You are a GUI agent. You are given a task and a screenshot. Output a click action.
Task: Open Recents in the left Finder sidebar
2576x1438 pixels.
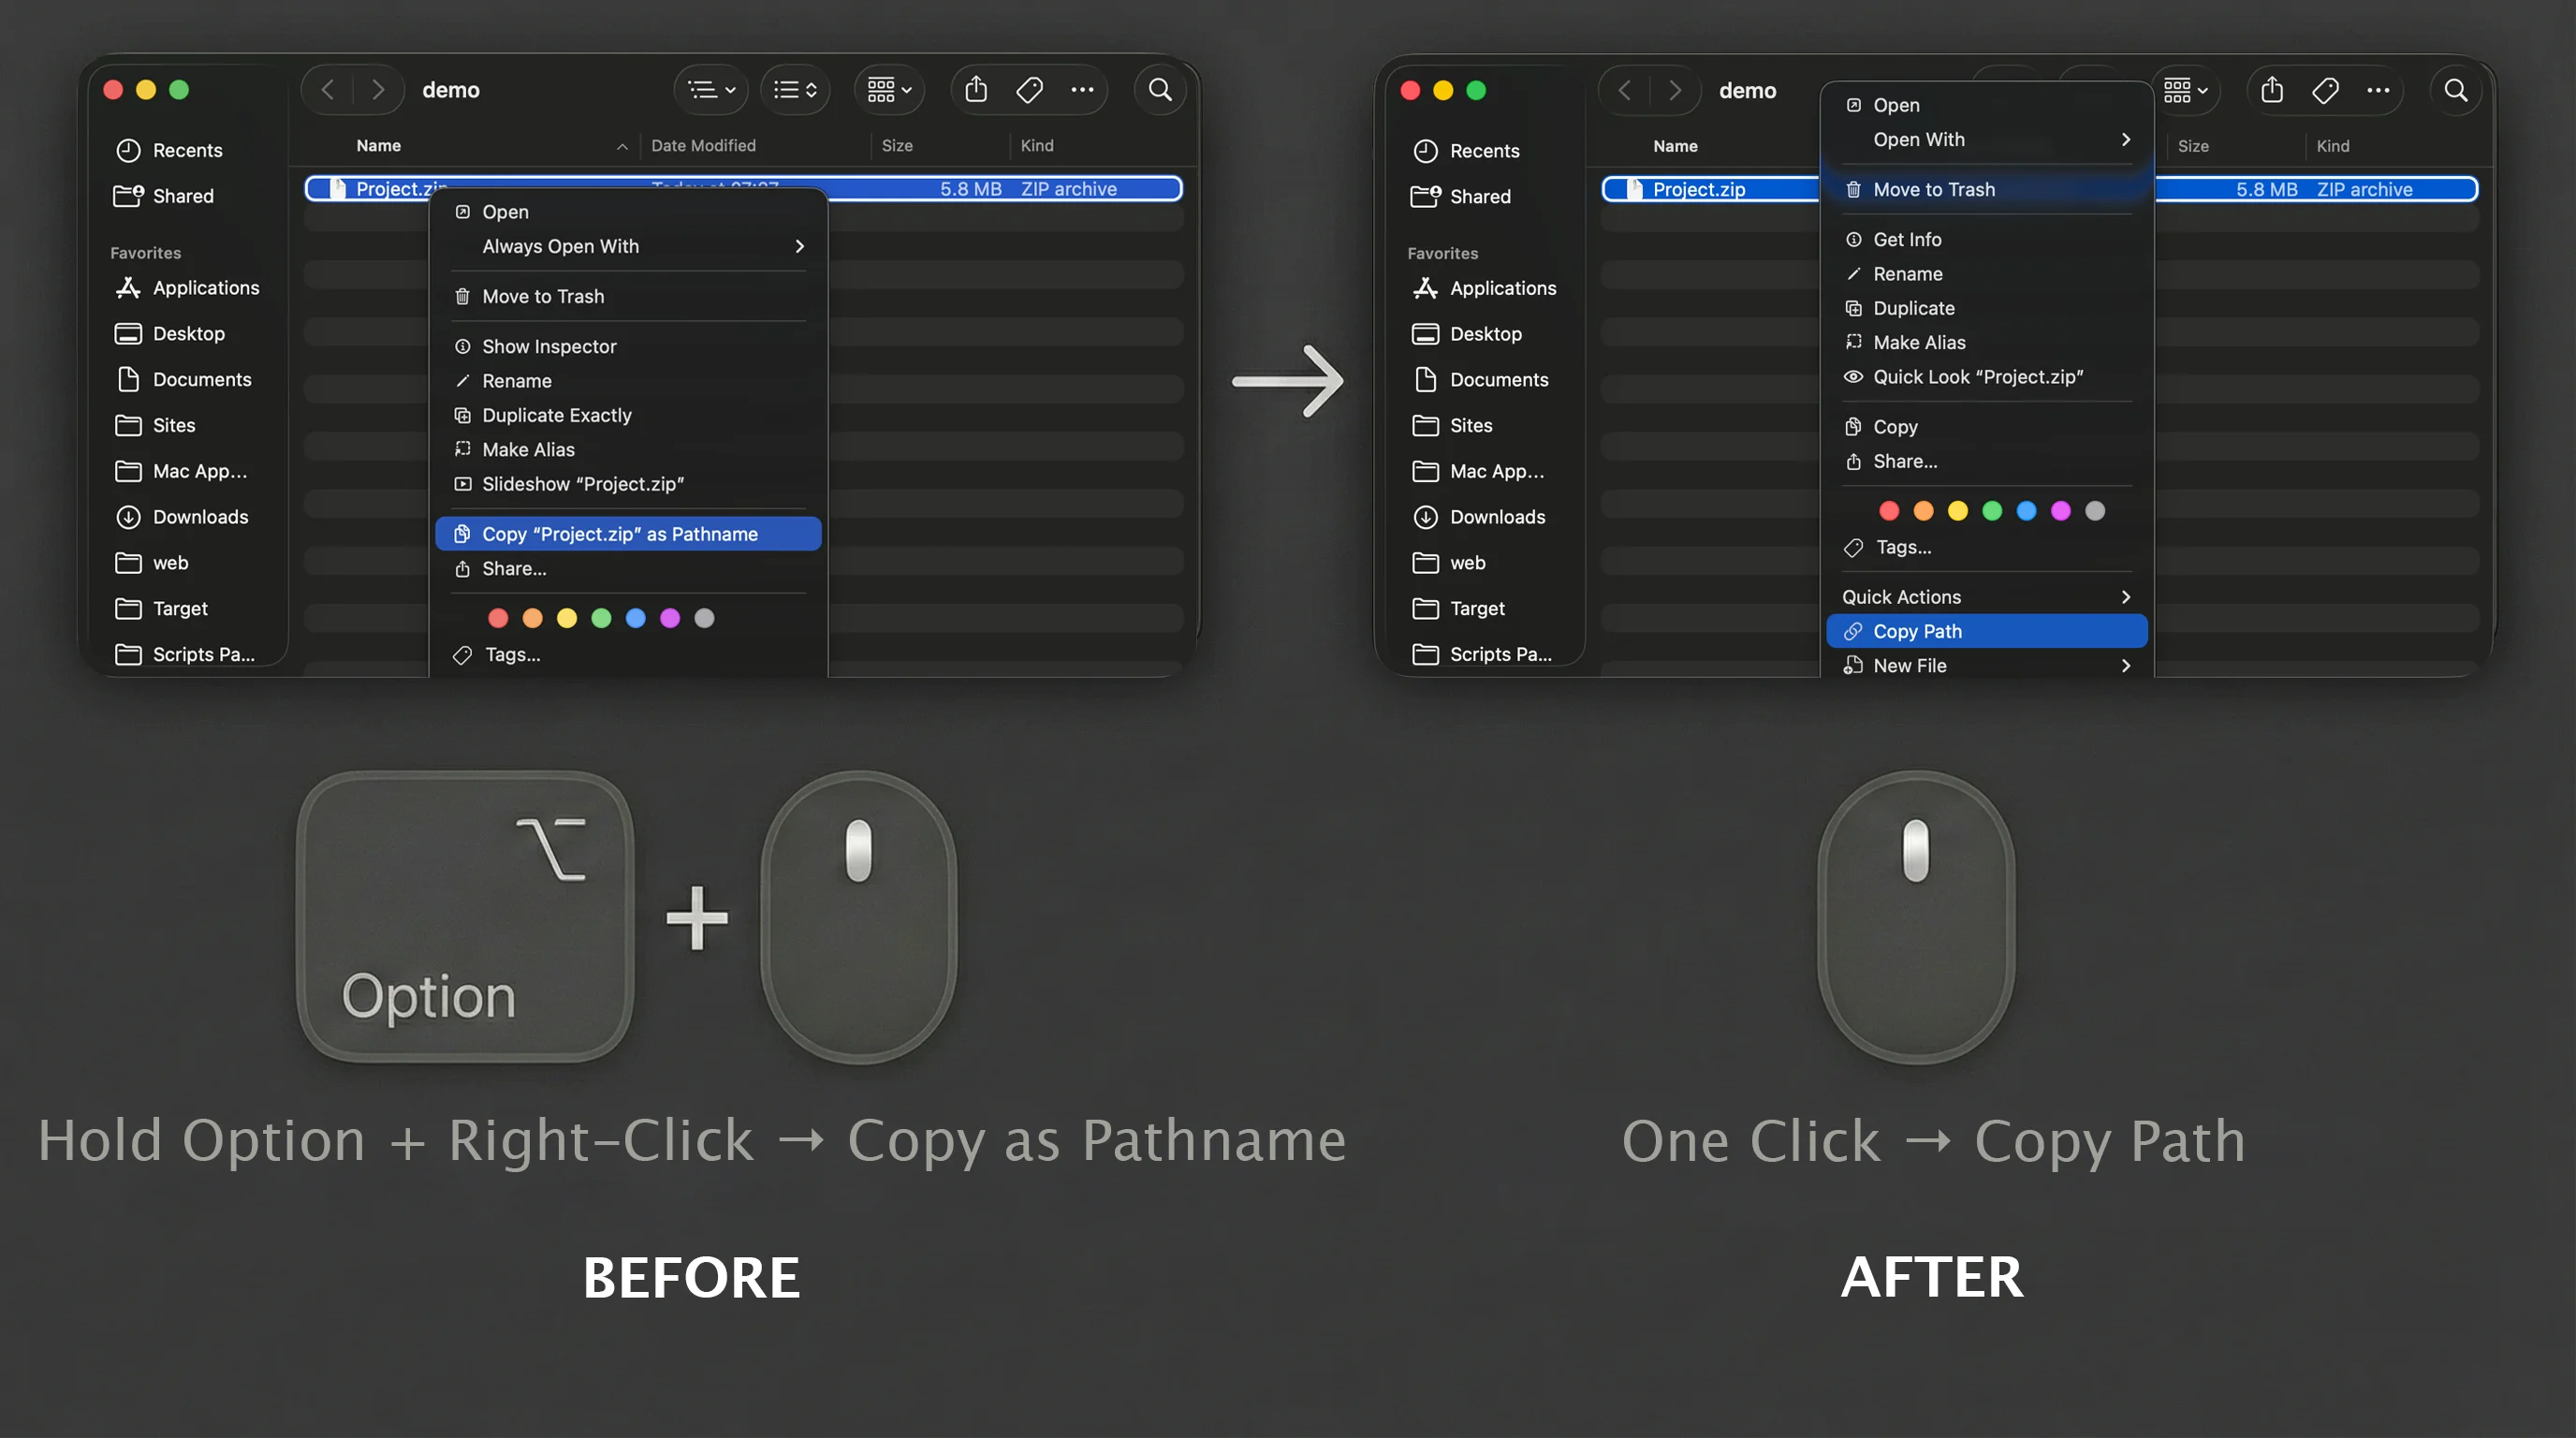[169, 150]
